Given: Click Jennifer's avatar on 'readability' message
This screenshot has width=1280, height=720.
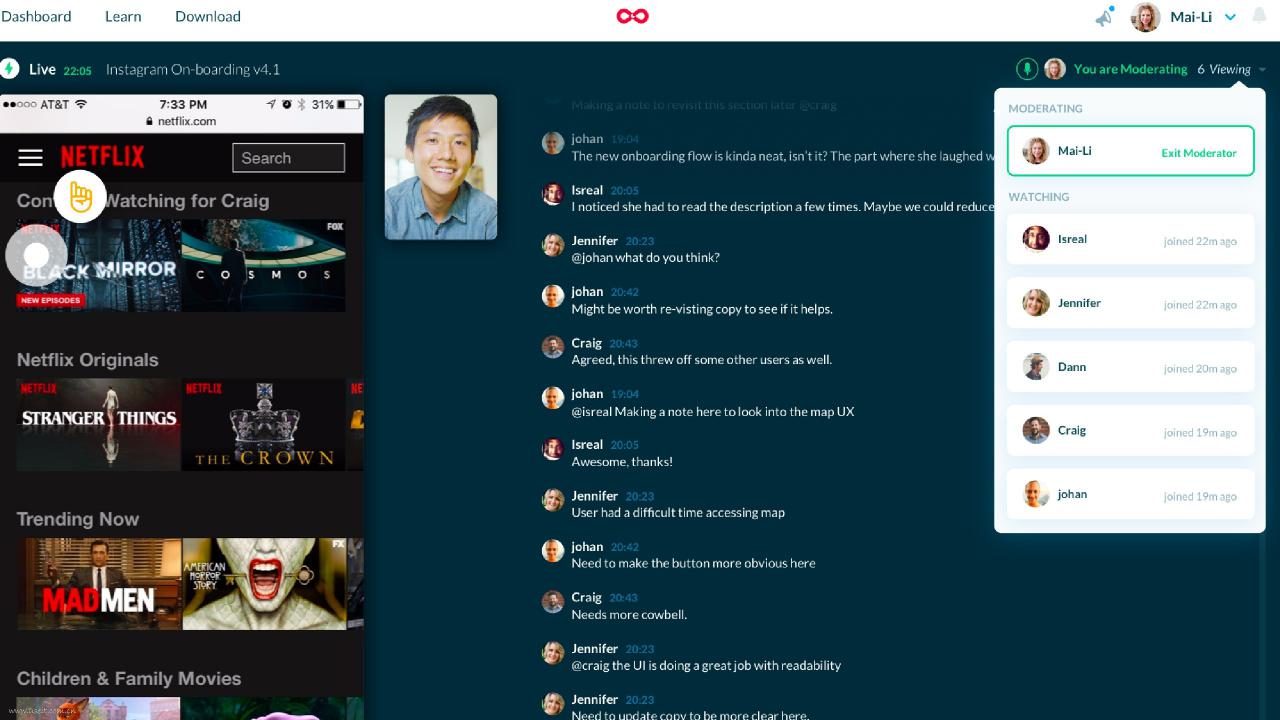Looking at the screenshot, I should [553, 652].
